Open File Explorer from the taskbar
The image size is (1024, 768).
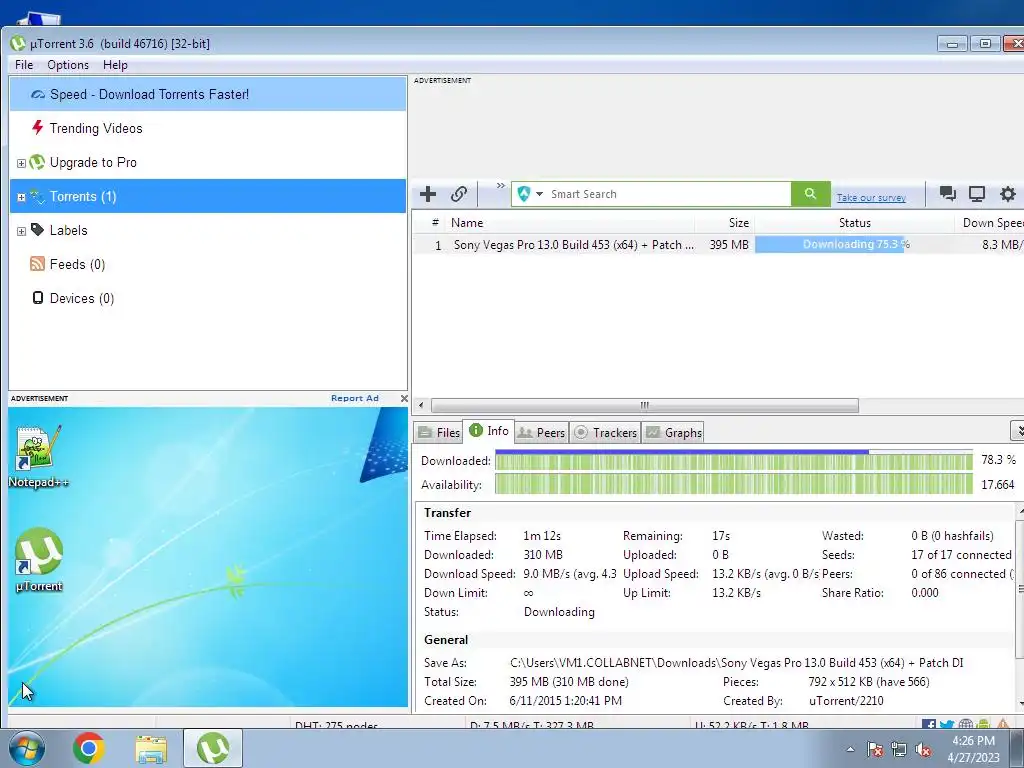tap(151, 749)
